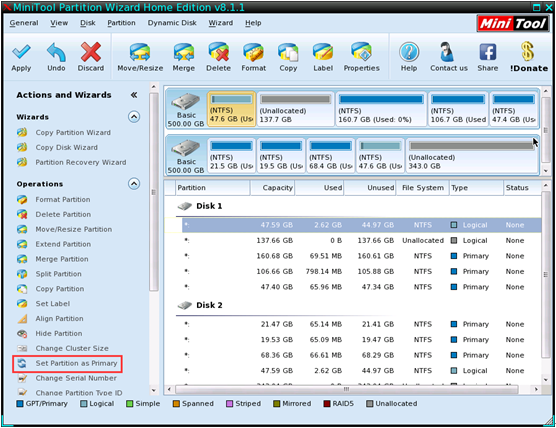Click the Delete toolbar icon
Screen dimensions: 556x428
click(x=218, y=52)
